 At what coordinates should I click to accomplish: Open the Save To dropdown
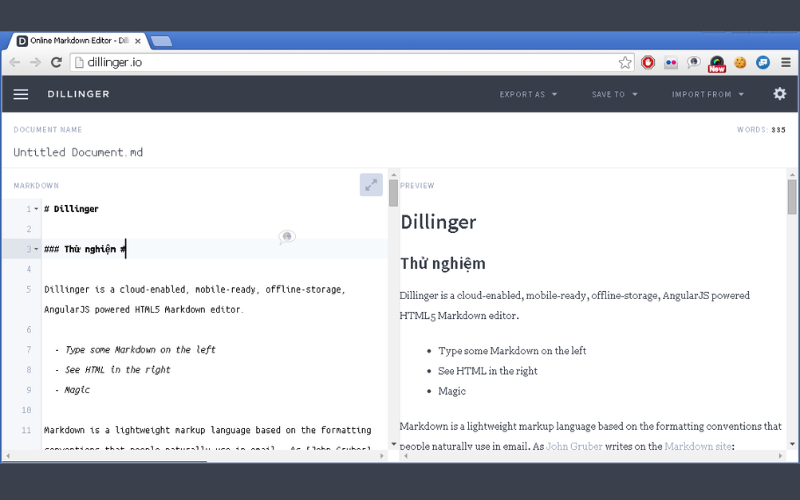(614, 95)
